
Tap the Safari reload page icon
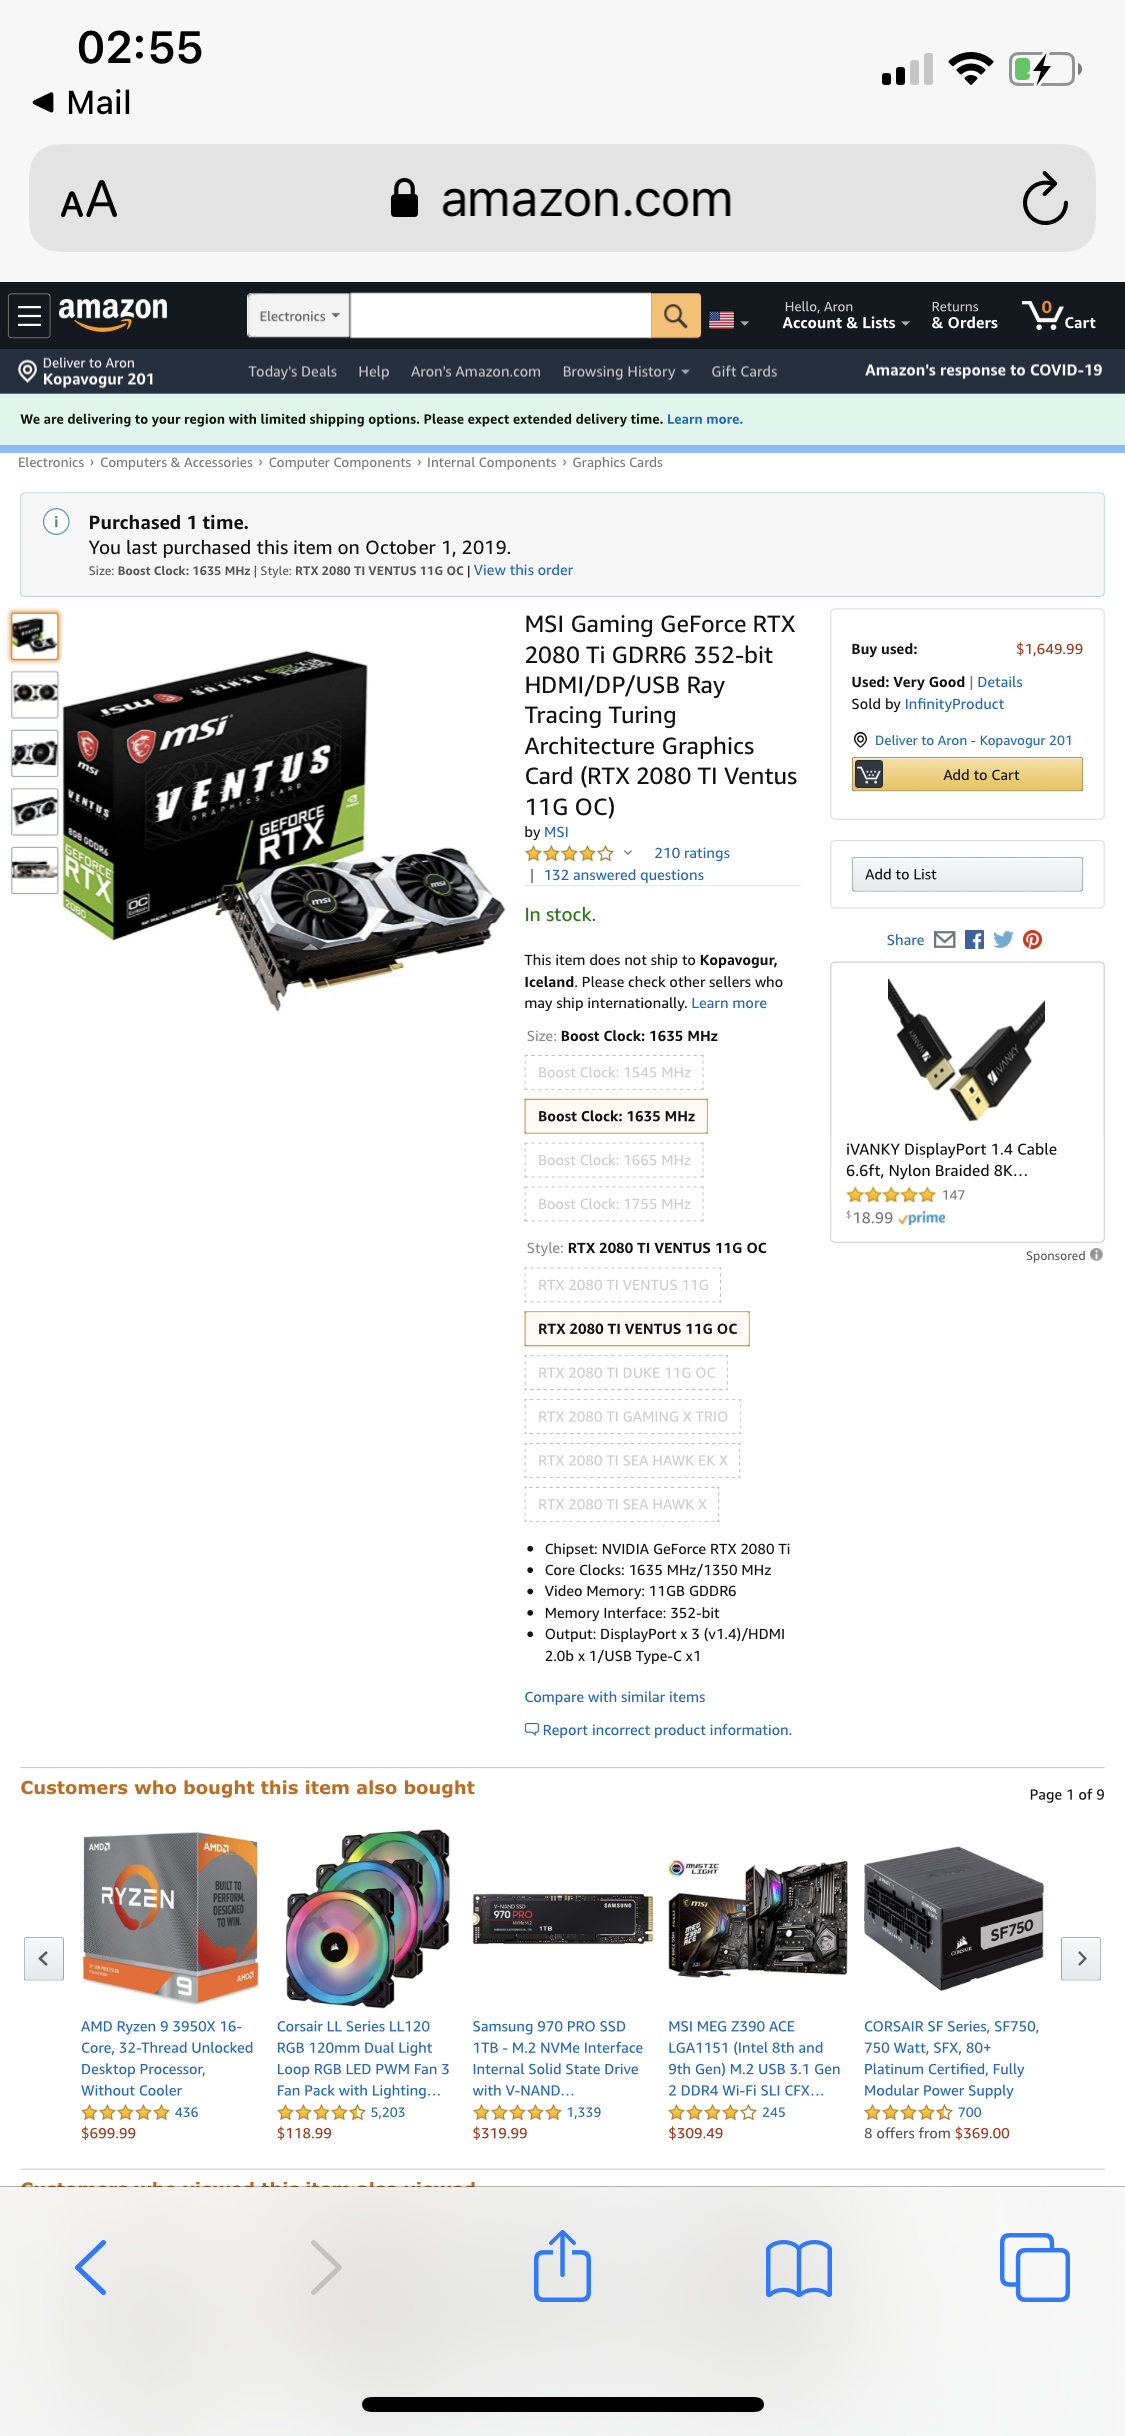tap(1045, 199)
